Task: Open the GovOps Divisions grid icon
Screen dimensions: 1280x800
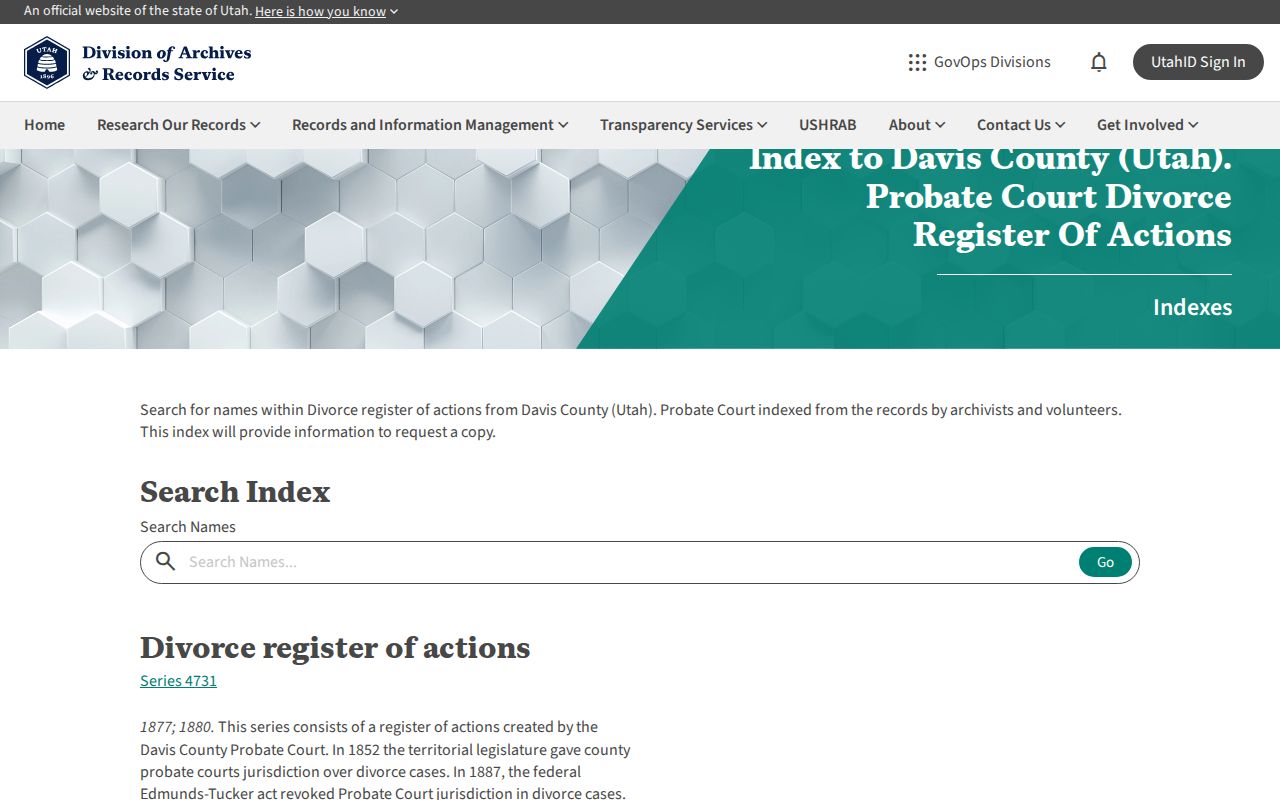Action: [917, 62]
